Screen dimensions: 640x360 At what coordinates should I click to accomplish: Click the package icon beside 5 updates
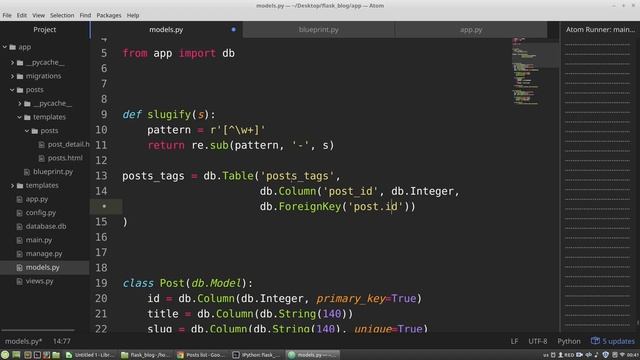point(595,341)
